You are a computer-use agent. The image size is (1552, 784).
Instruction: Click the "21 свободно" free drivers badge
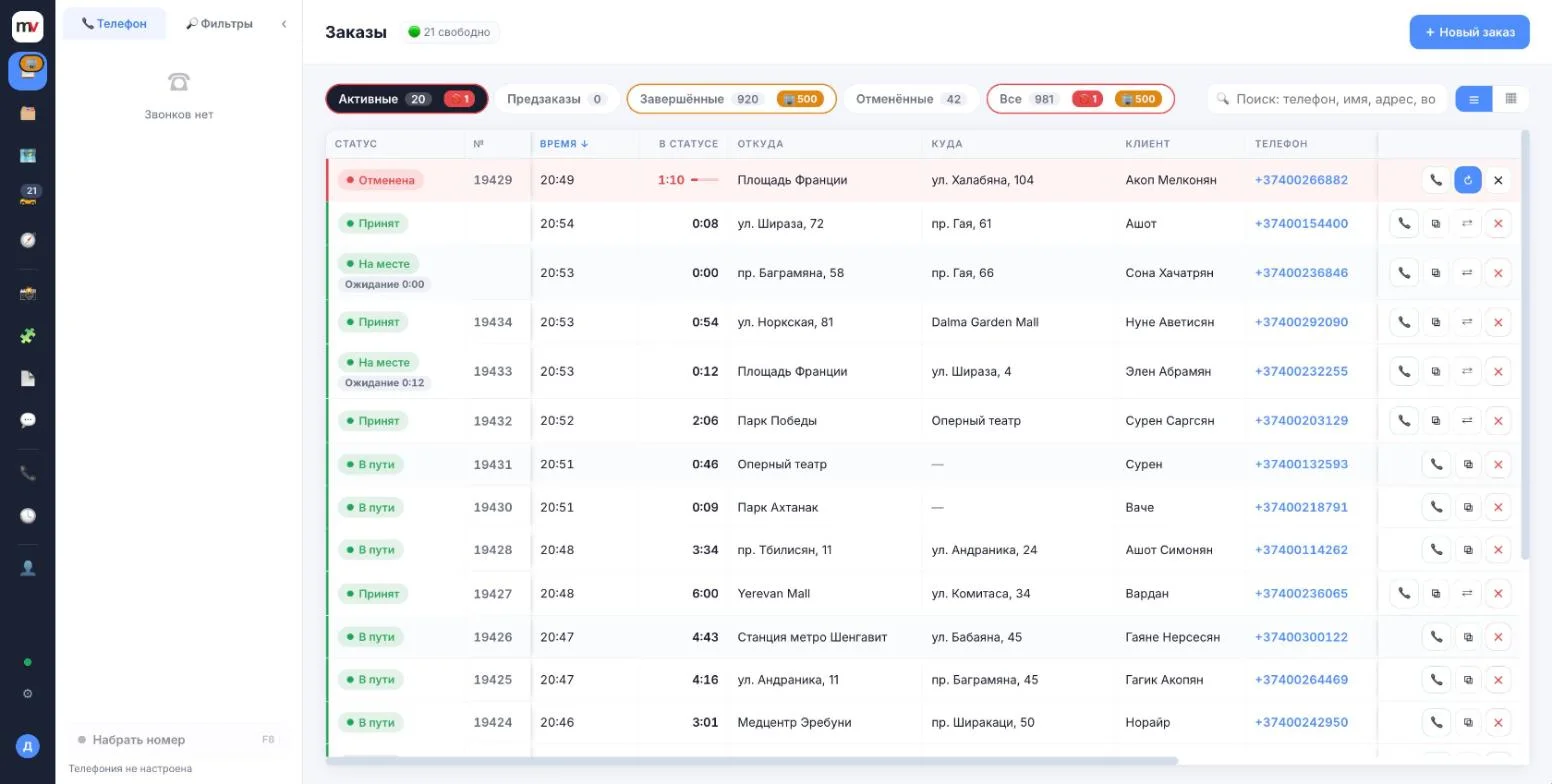tap(449, 32)
